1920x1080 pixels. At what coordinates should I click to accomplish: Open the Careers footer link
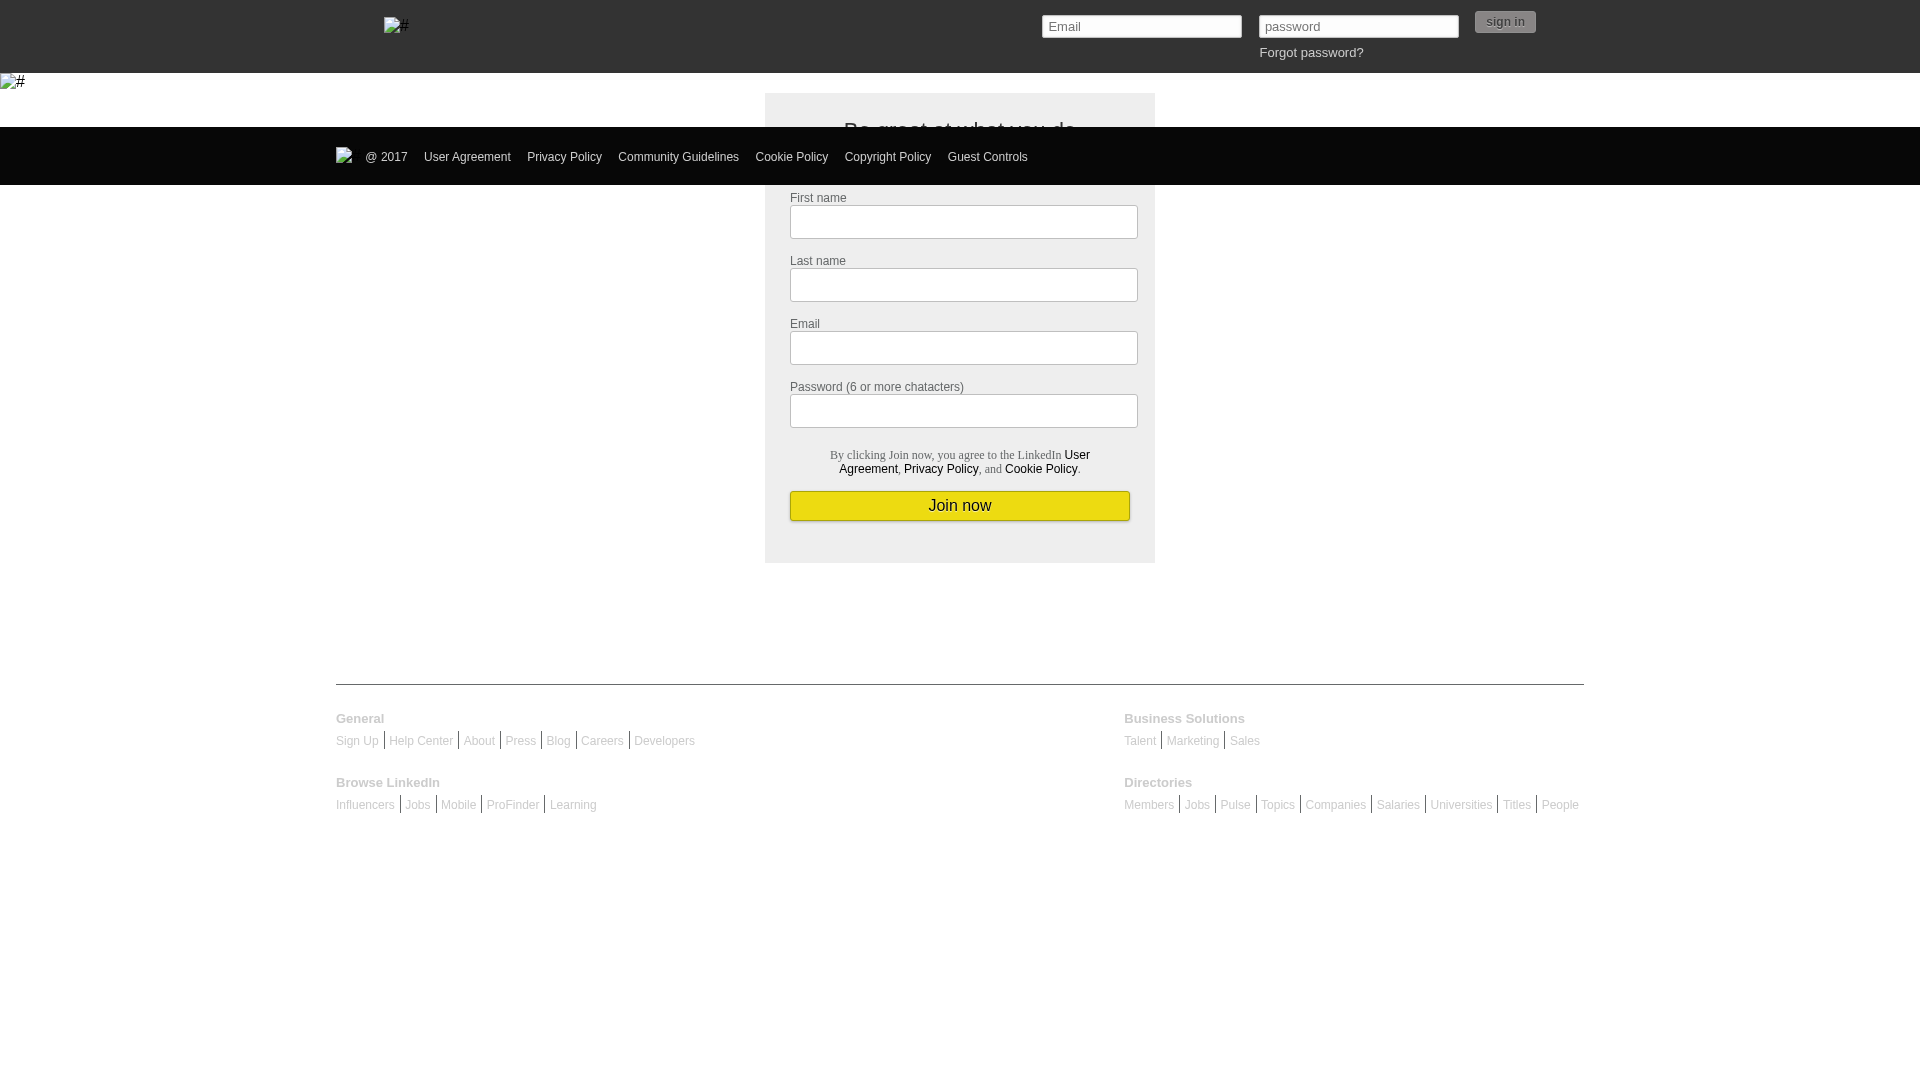click(602, 741)
